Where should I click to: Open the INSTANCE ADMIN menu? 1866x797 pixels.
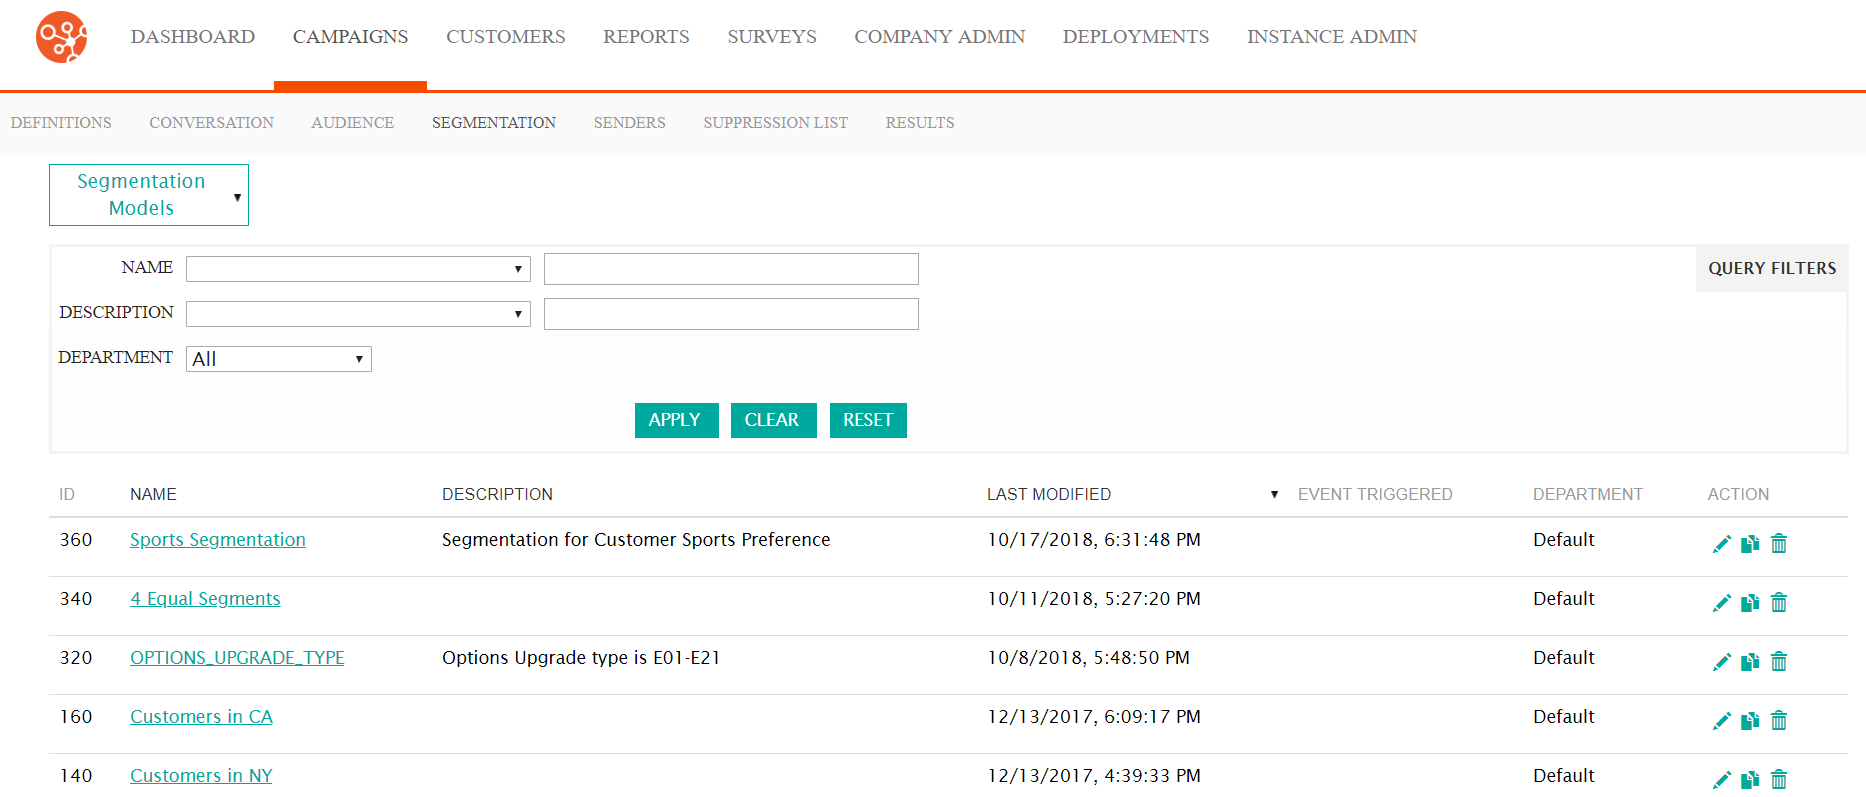pos(1332,37)
